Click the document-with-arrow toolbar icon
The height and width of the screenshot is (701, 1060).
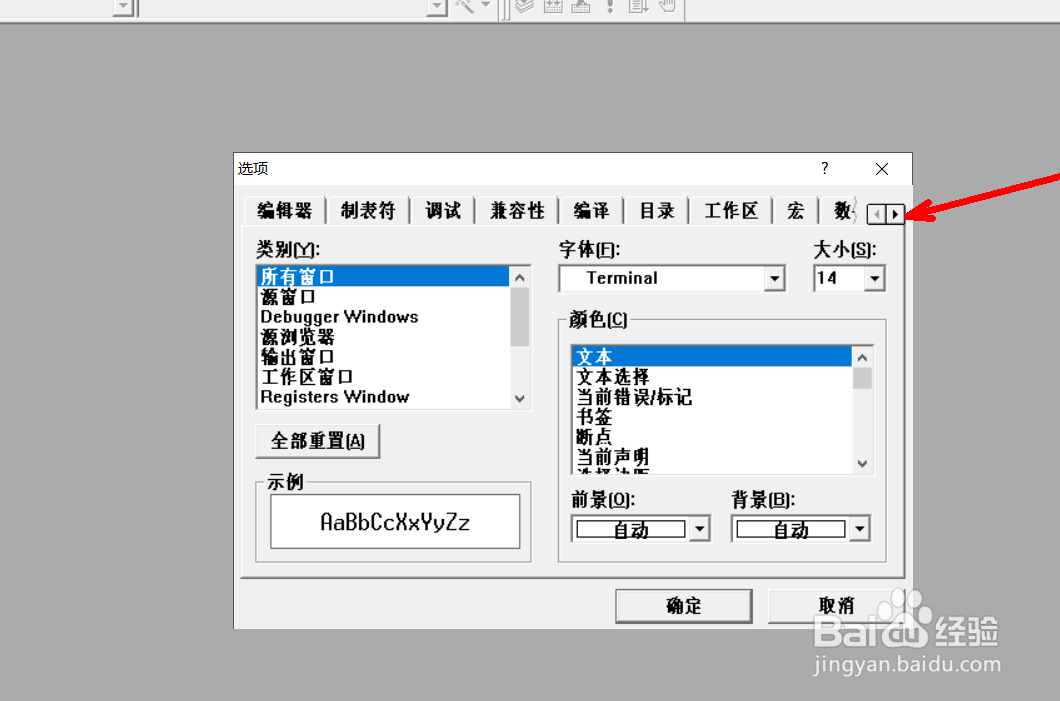[640, 9]
